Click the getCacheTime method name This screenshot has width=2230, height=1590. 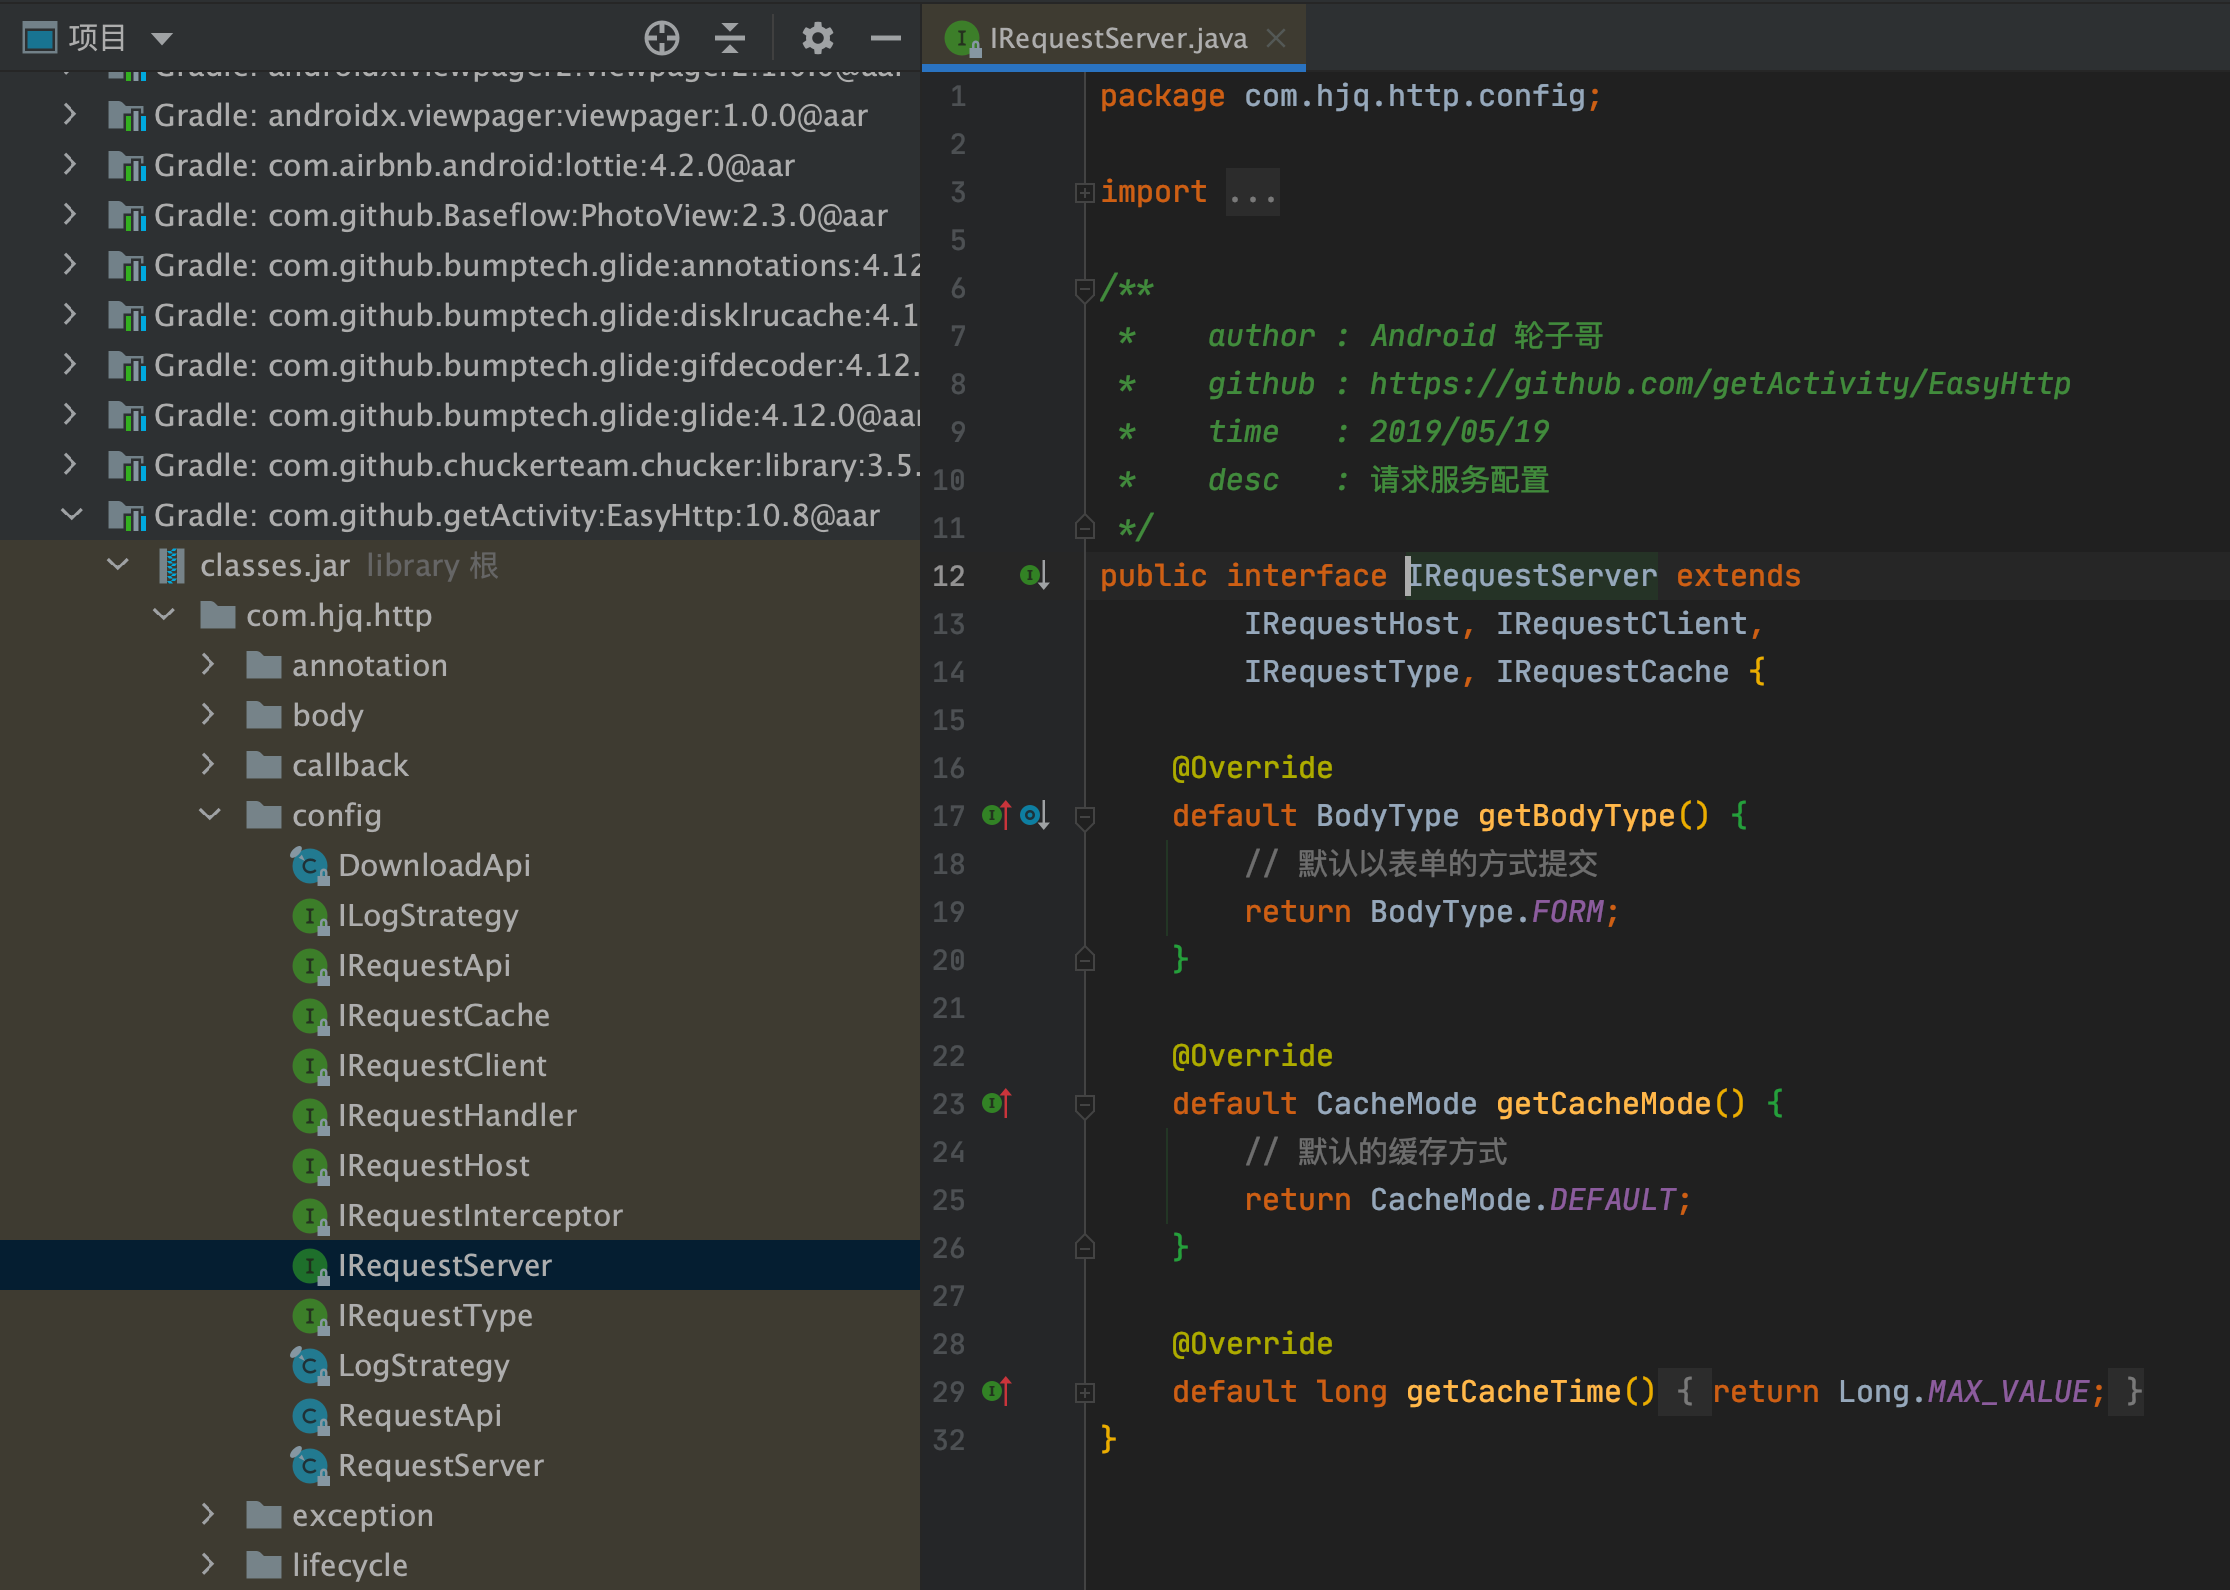pyautogui.click(x=1513, y=1392)
